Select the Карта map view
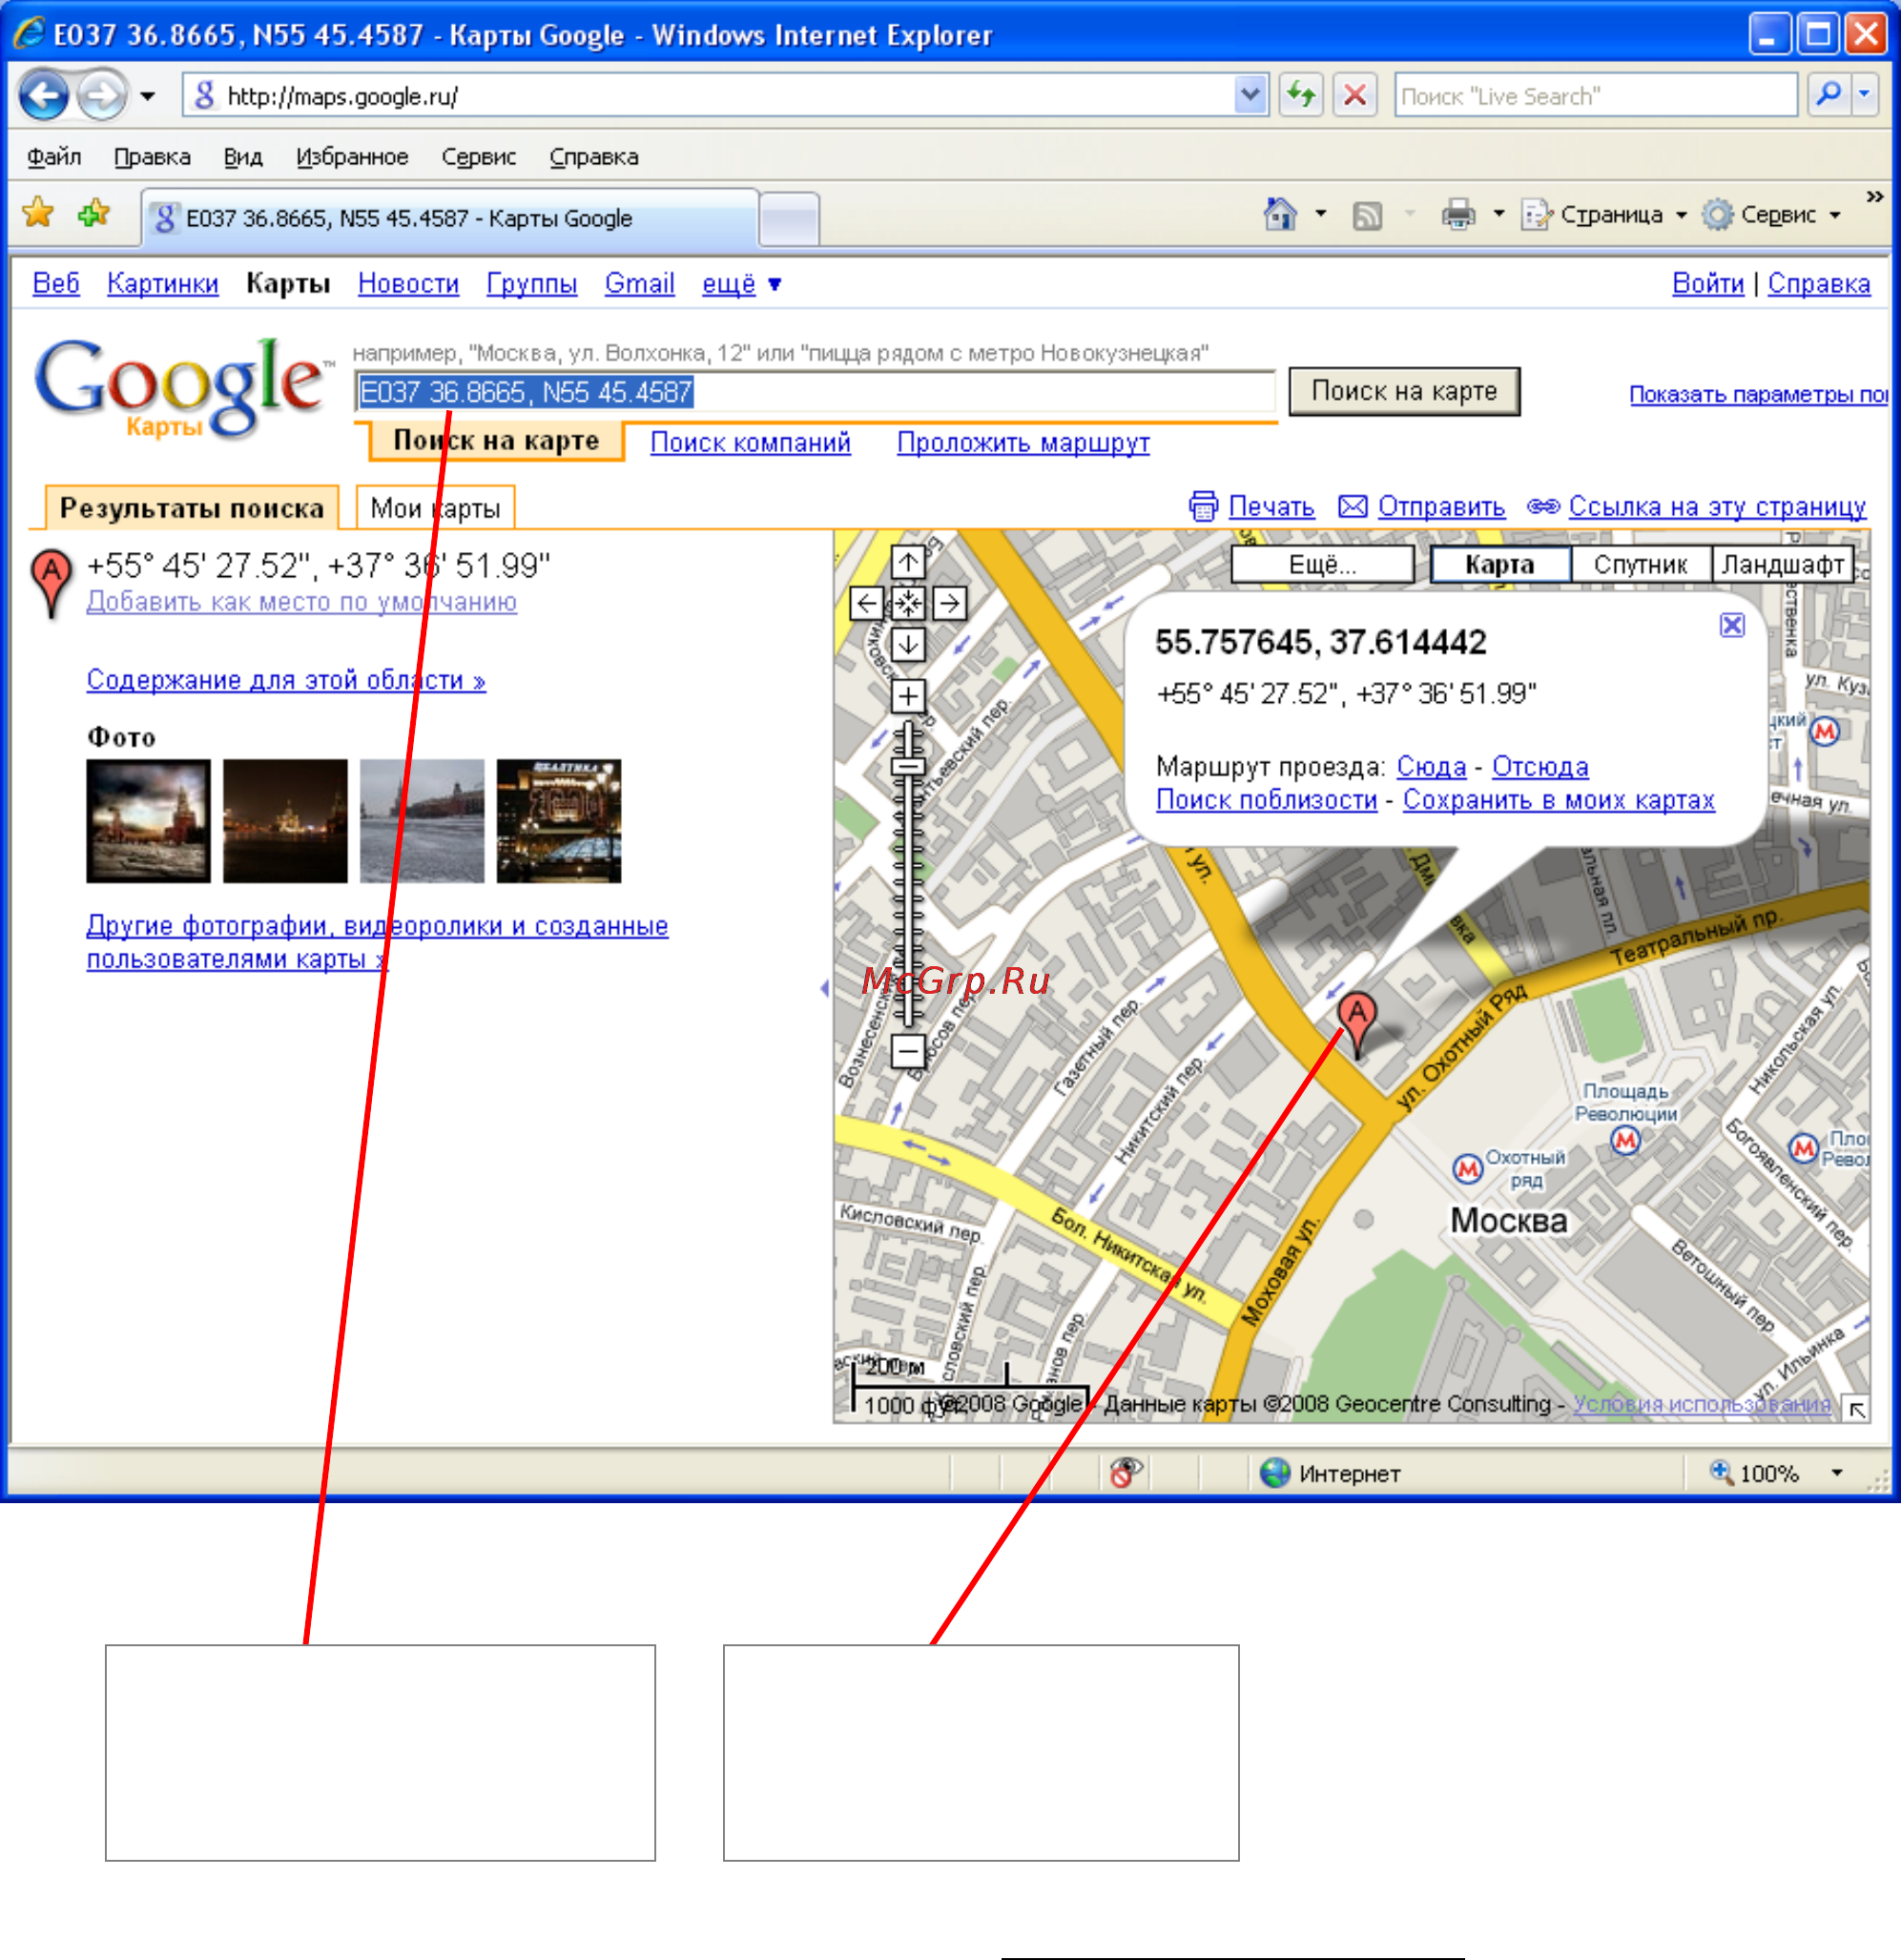Screen dimensions: 1901x1960 (1500, 565)
